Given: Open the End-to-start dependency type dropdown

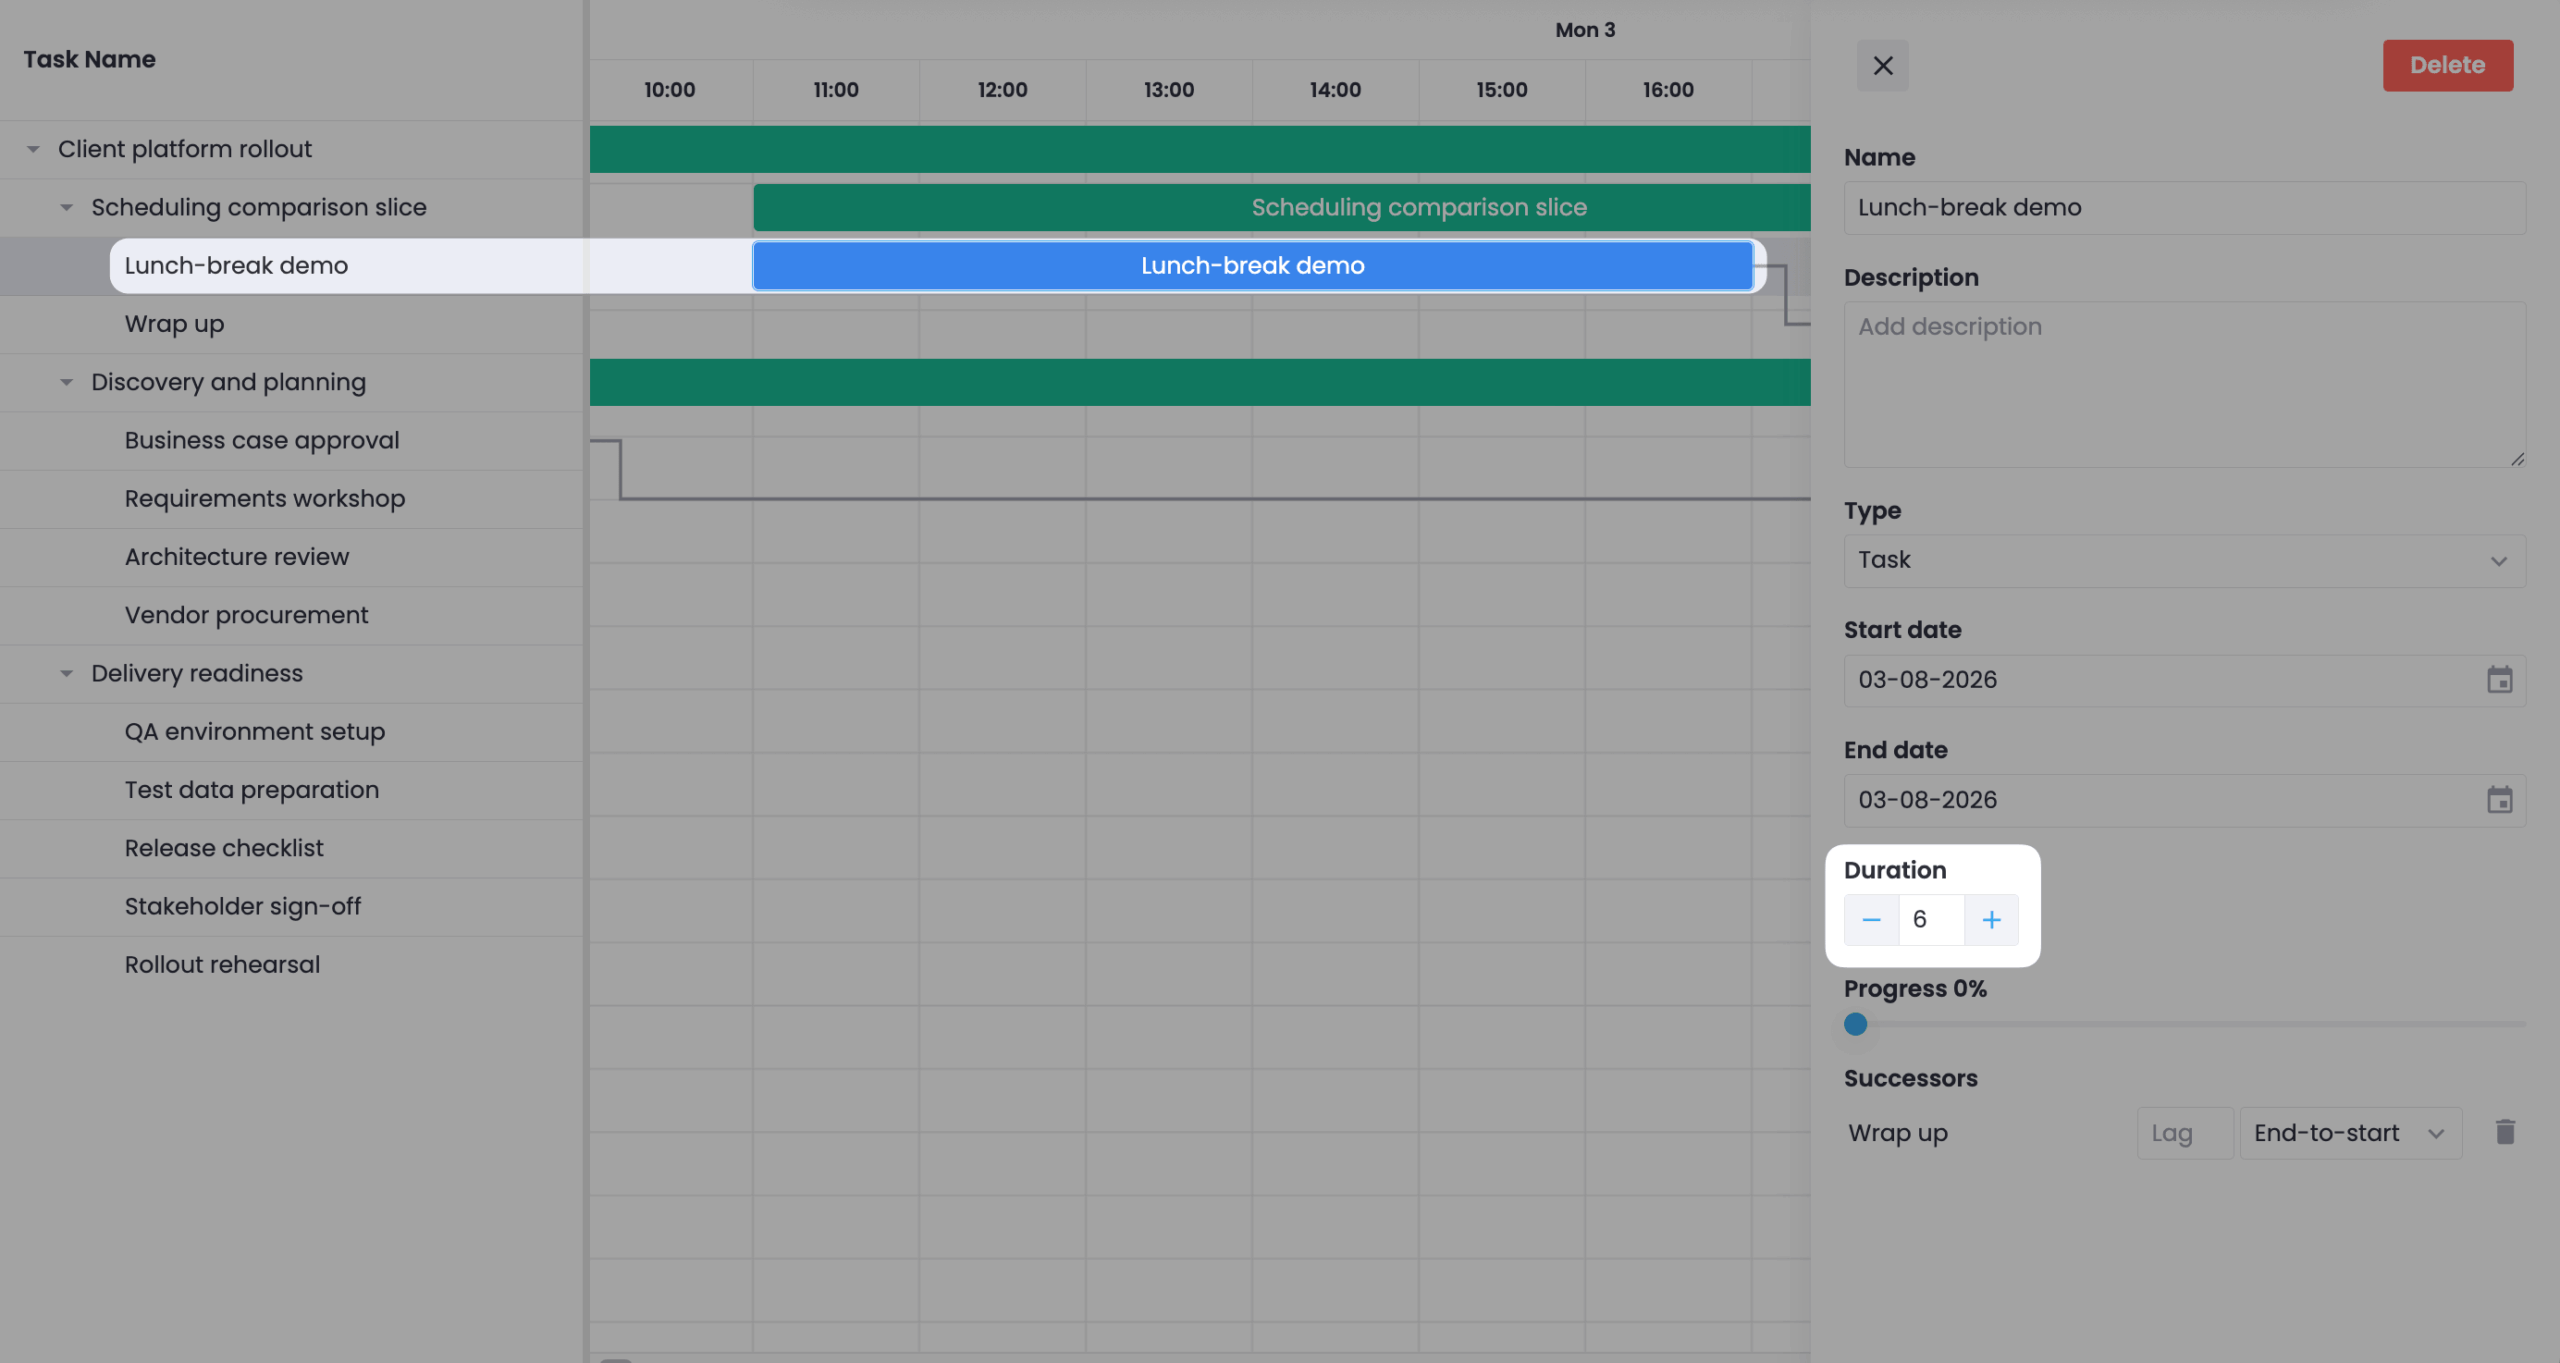Looking at the screenshot, I should [2350, 1133].
